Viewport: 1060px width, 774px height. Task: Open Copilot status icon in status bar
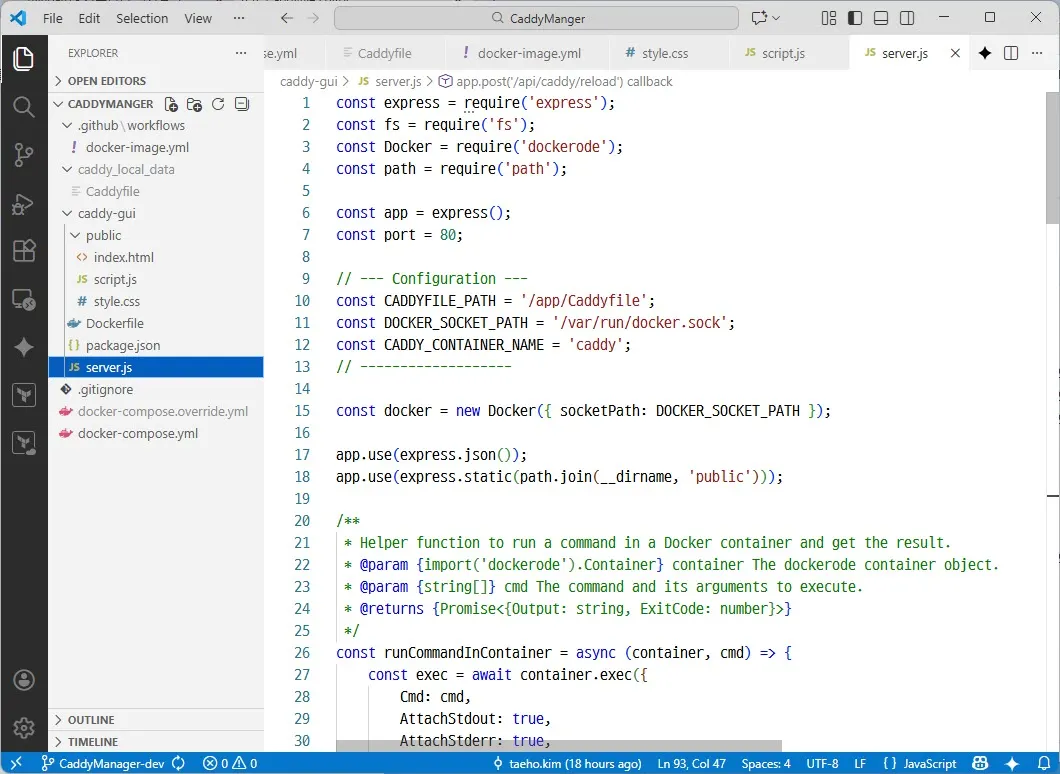(x=980, y=763)
